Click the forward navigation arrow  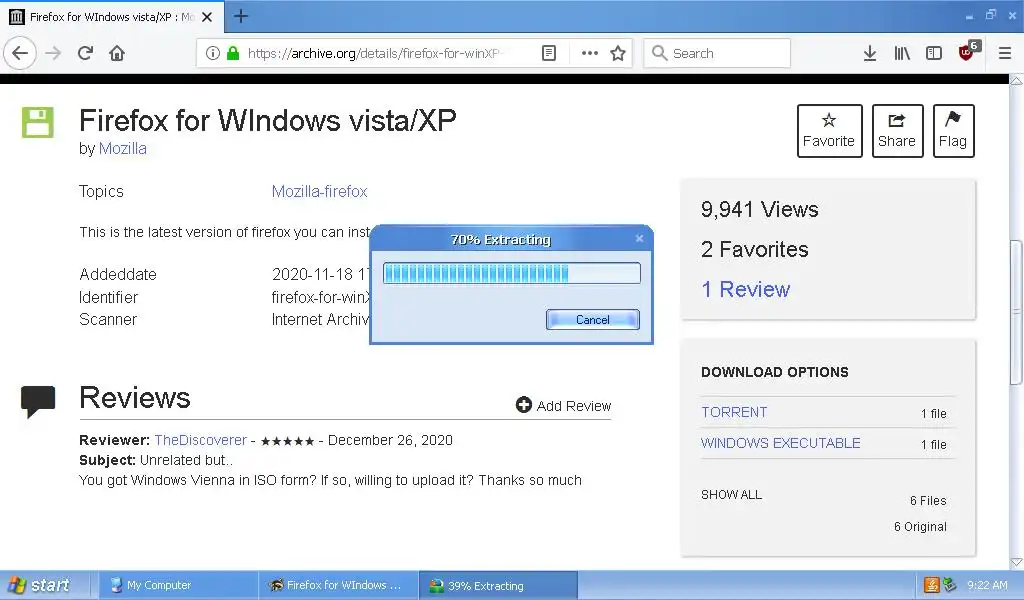coord(53,53)
